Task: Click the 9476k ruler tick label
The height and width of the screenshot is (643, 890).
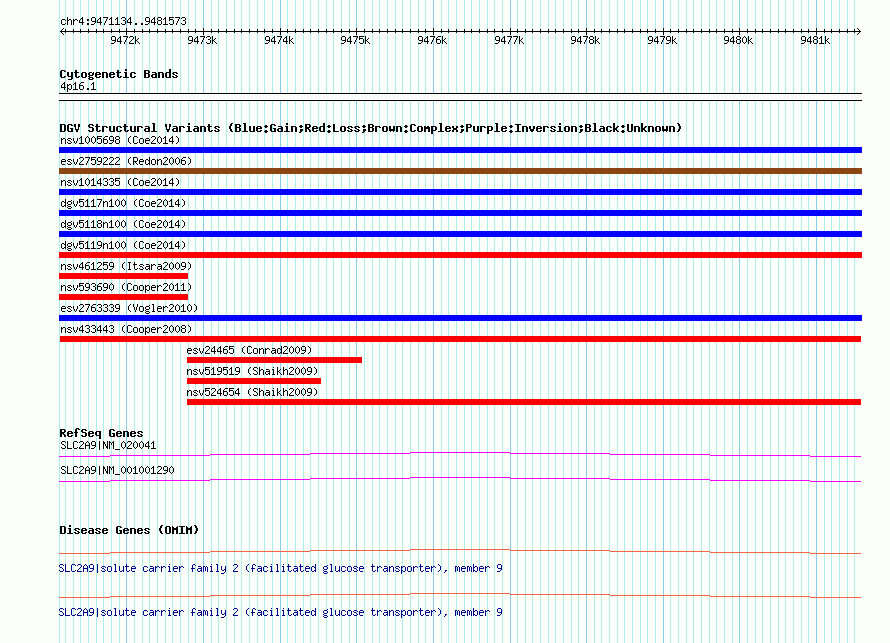Action: (x=433, y=40)
